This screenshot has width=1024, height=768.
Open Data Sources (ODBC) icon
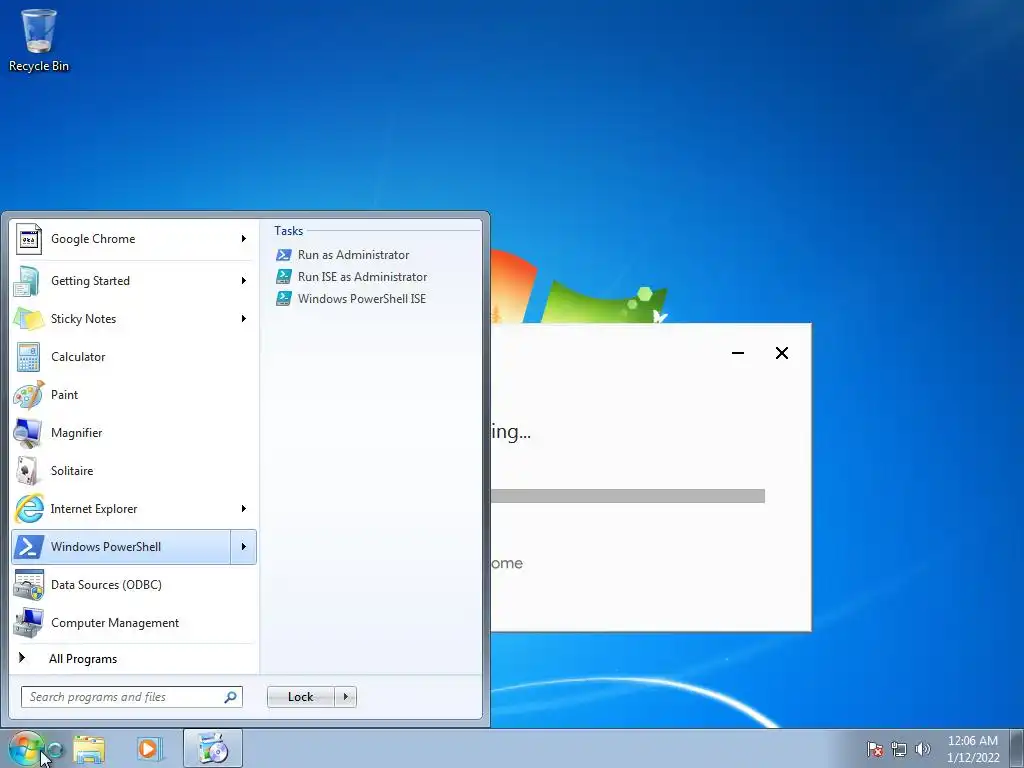click(x=29, y=584)
